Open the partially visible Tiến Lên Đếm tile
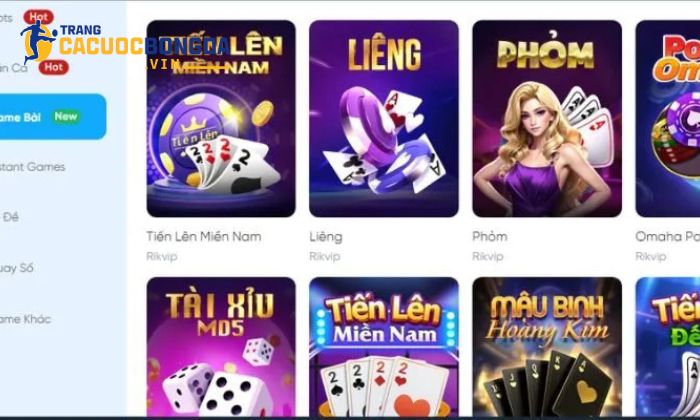Image resolution: width=700 pixels, height=420 pixels. [x=668, y=347]
